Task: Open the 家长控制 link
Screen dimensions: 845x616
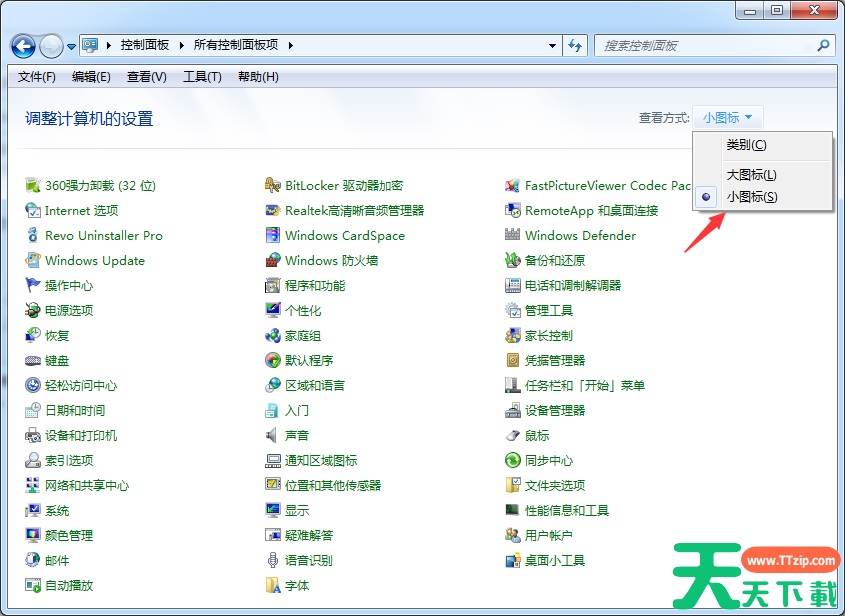Action: pos(549,335)
